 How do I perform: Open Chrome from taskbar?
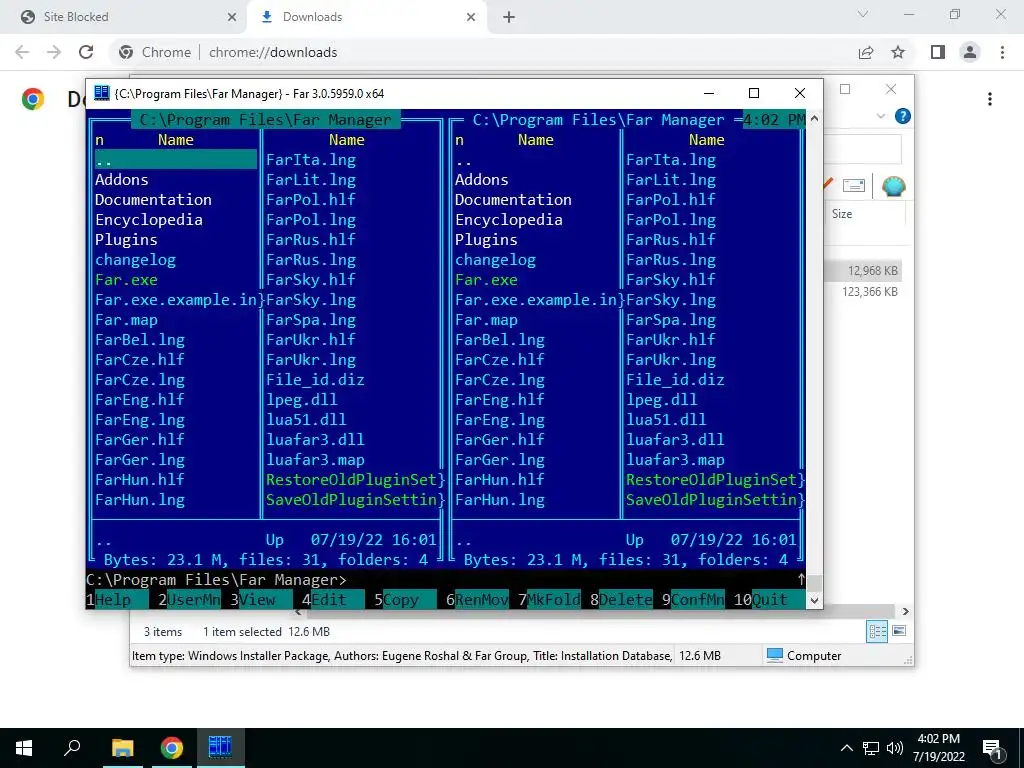click(x=172, y=748)
